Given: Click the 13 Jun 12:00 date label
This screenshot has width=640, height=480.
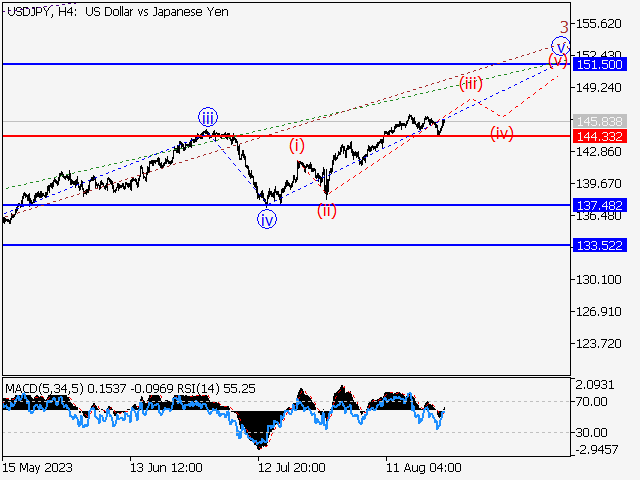Looking at the screenshot, I should pos(166,467).
